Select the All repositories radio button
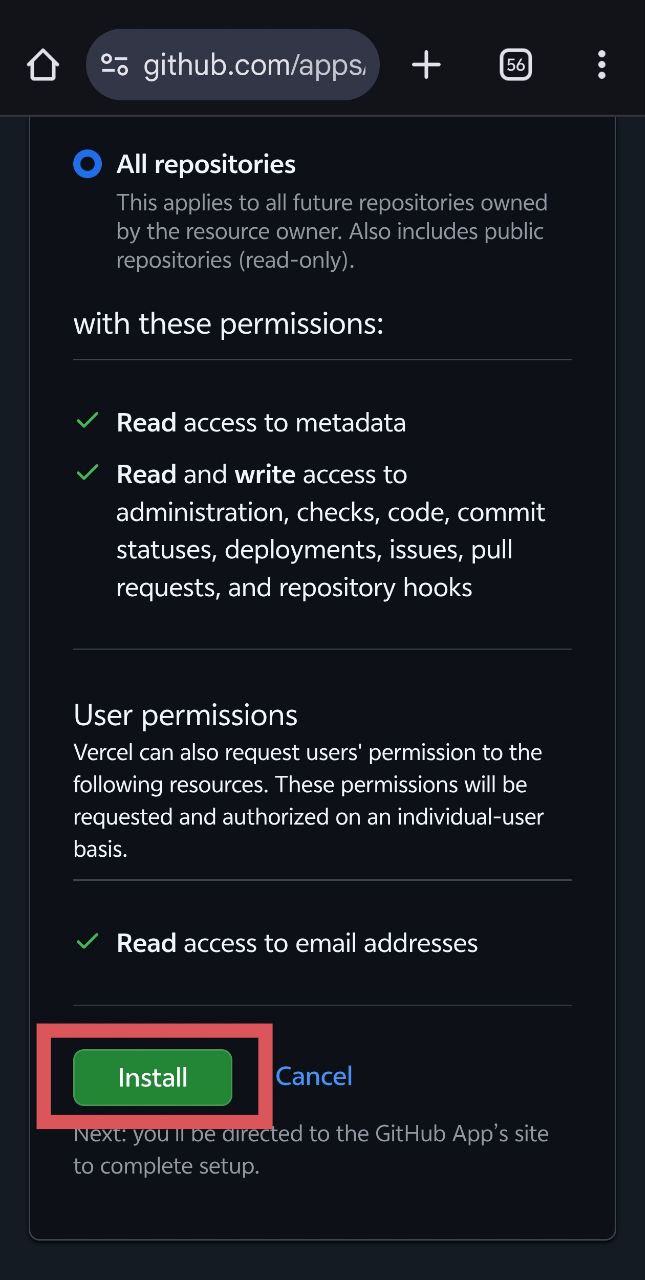Image resolution: width=645 pixels, height=1280 pixels. pyautogui.click(x=87, y=164)
